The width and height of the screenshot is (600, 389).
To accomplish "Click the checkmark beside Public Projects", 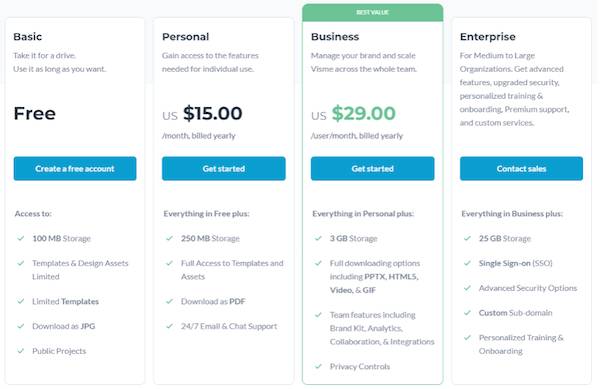I will [21, 351].
